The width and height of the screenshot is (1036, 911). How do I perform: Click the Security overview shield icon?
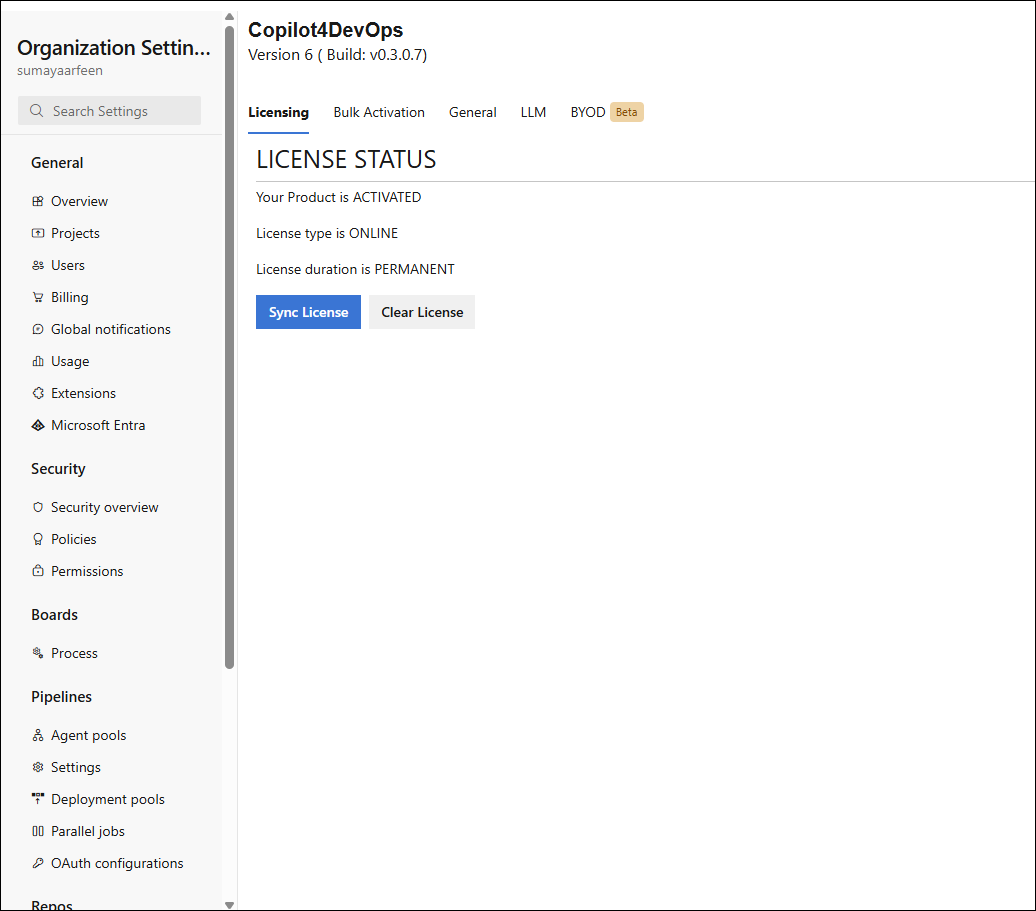[38, 507]
